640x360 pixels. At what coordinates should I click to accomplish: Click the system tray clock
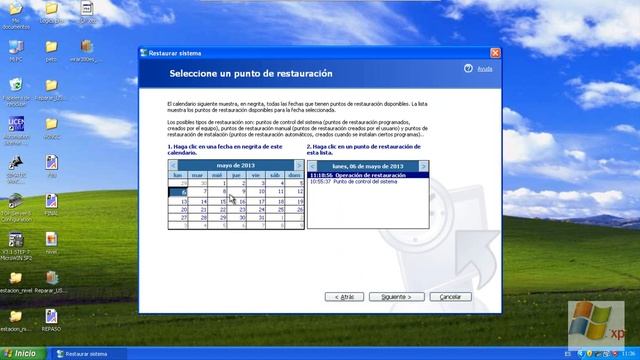[x=629, y=353]
